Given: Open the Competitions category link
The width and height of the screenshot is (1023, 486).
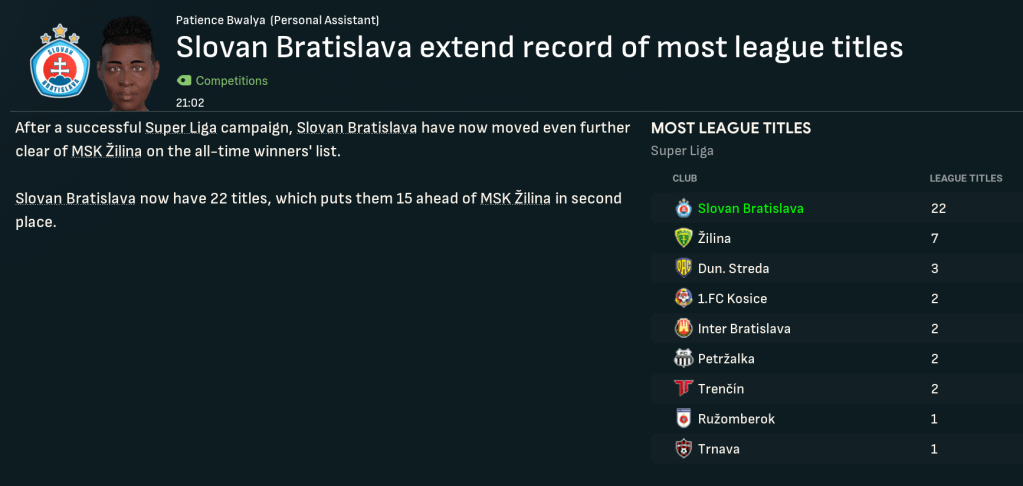Looking at the screenshot, I should pyautogui.click(x=231, y=81).
